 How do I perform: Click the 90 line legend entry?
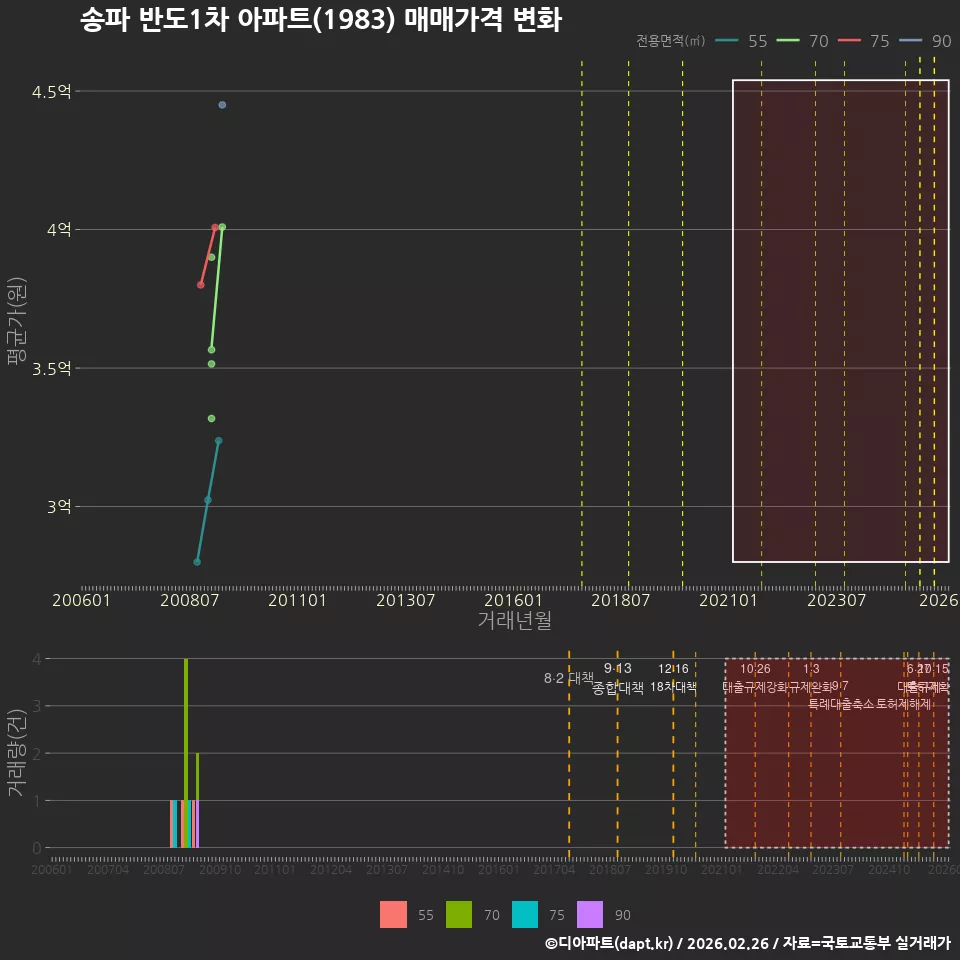[925, 41]
